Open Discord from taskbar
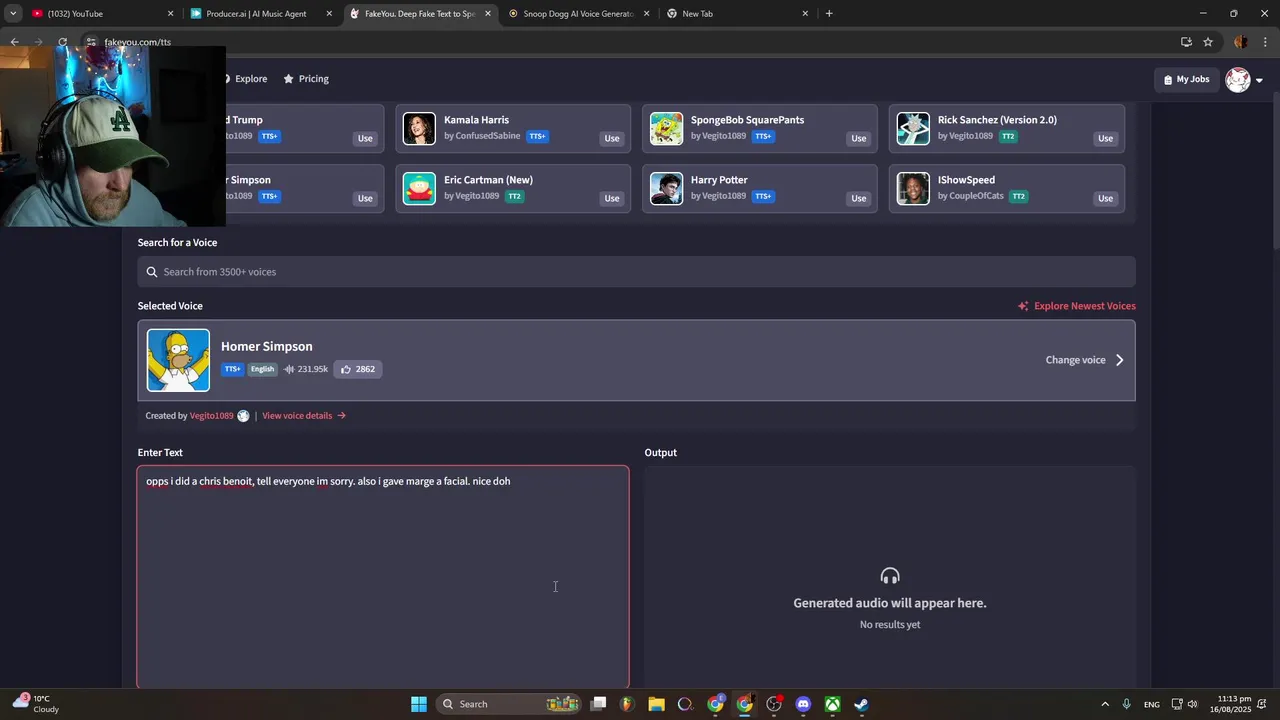This screenshot has height=720, width=1280. click(x=803, y=704)
